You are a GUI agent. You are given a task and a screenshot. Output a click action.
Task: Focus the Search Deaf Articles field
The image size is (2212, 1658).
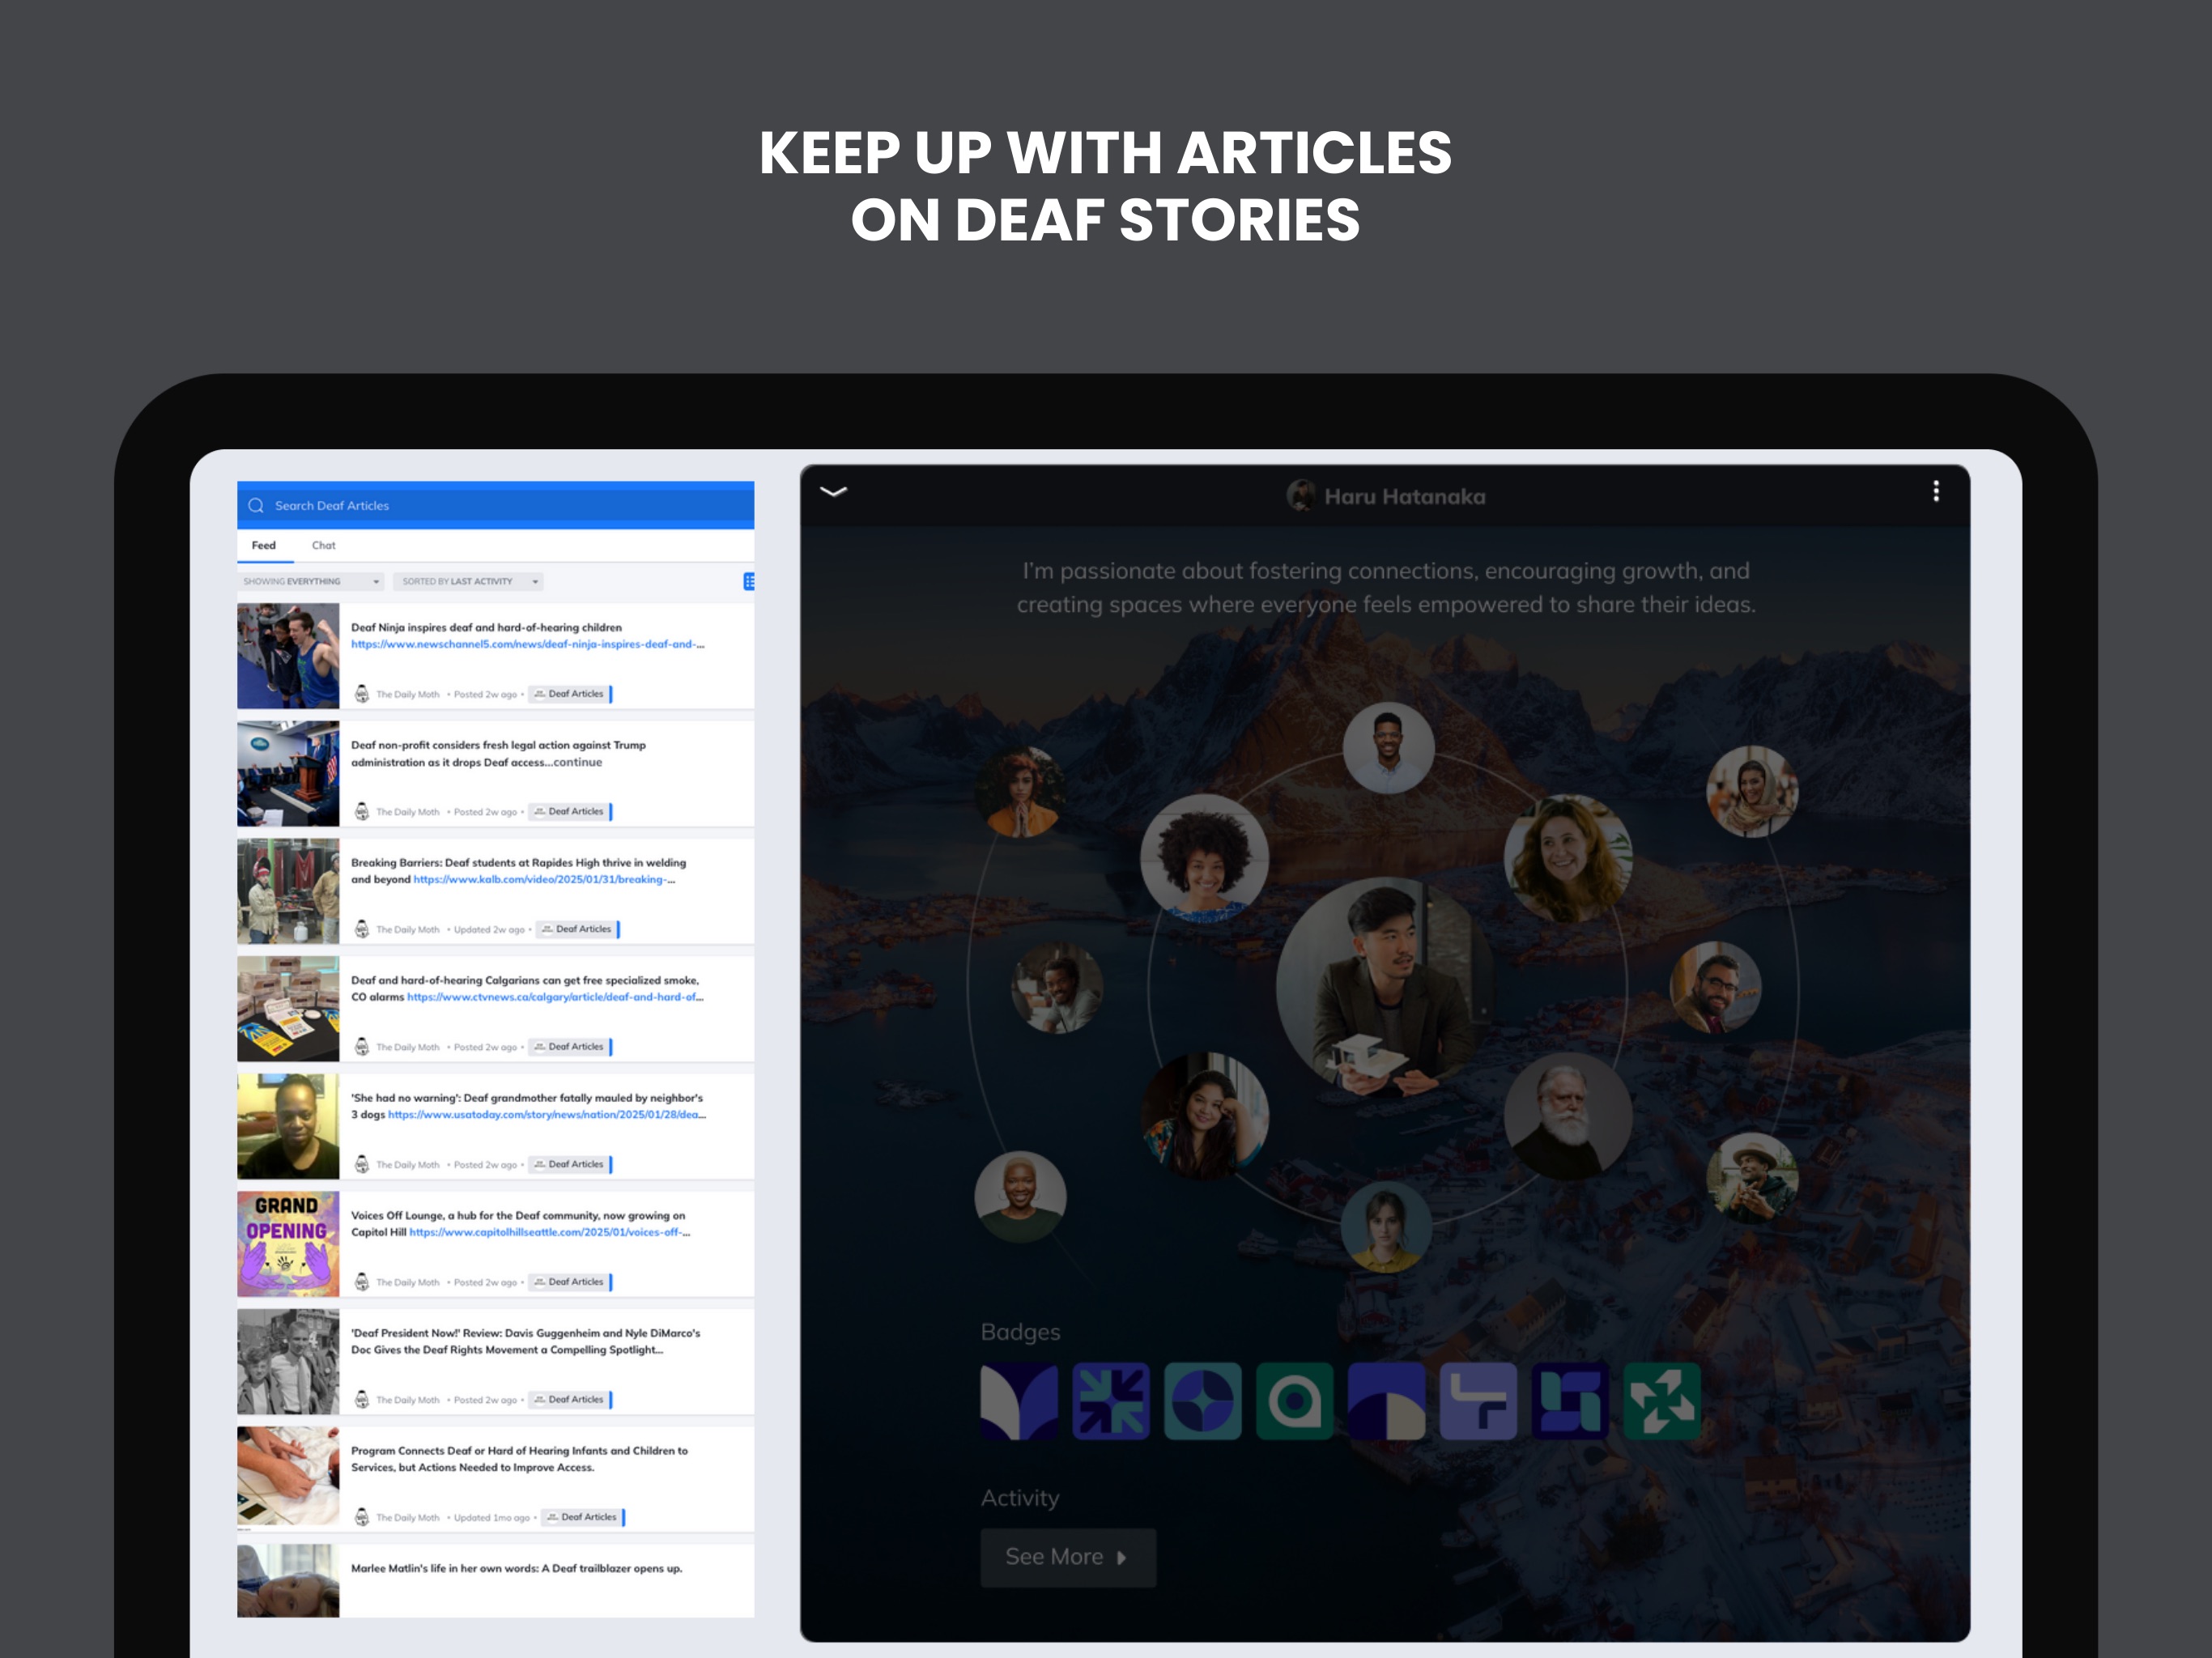(495, 505)
